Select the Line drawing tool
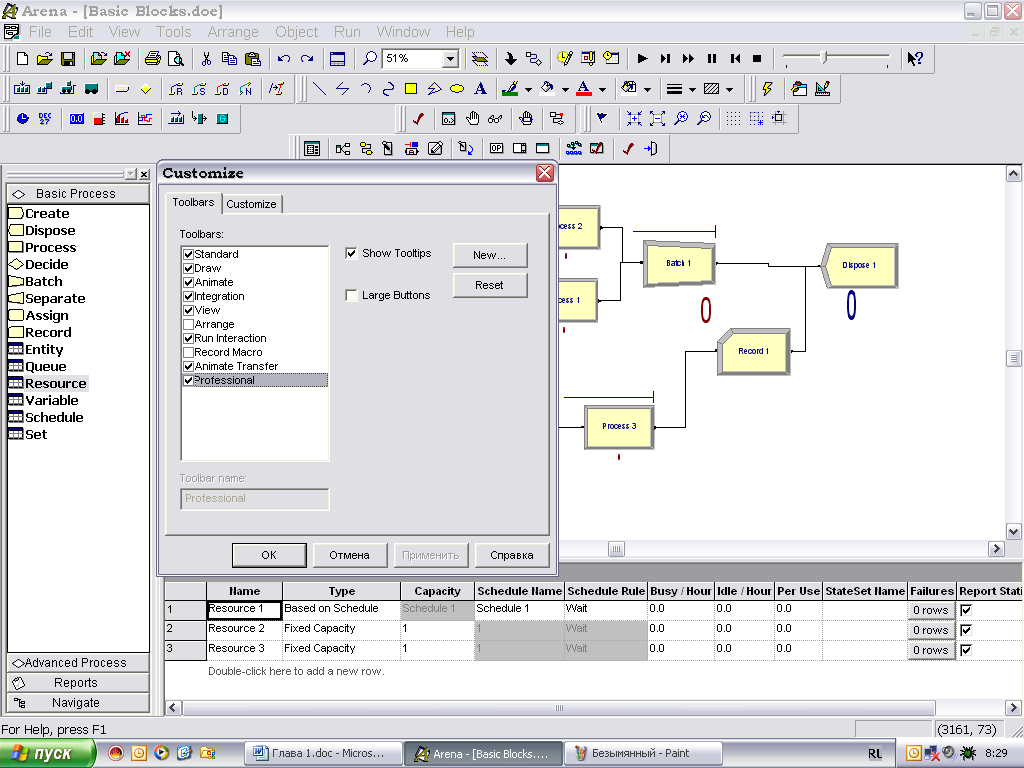This screenshot has width=1024, height=768. coord(319,89)
